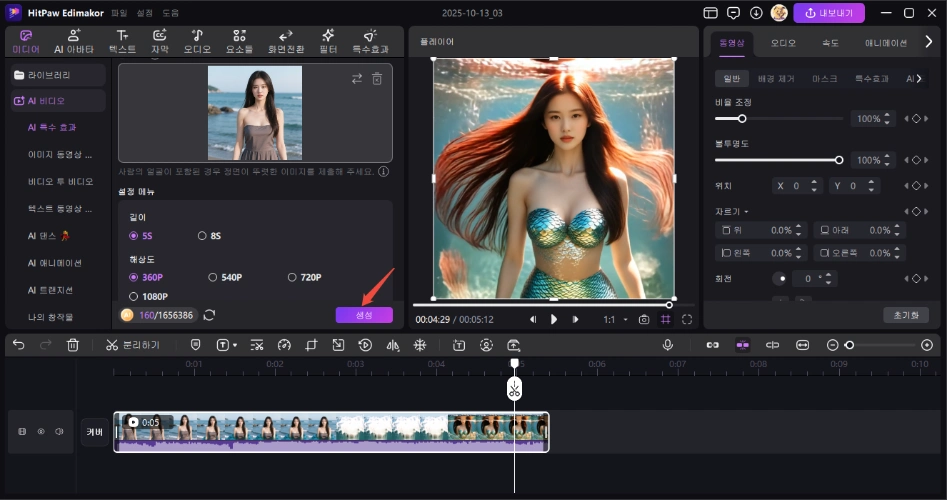Swap the uploaded image with the exchange icon
This screenshot has height=500, width=947.
pos(357,79)
